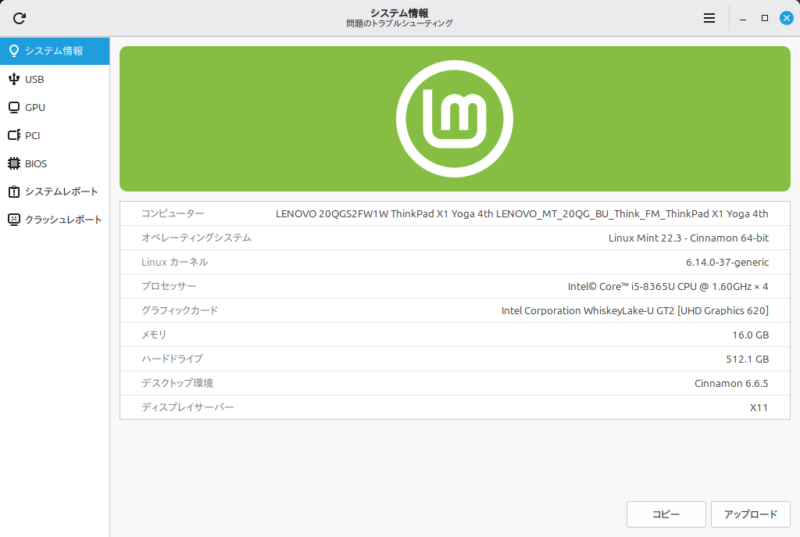Screen dimensions: 800x537
Task: Click the USB icon in the sidebar
Action: 14,79
